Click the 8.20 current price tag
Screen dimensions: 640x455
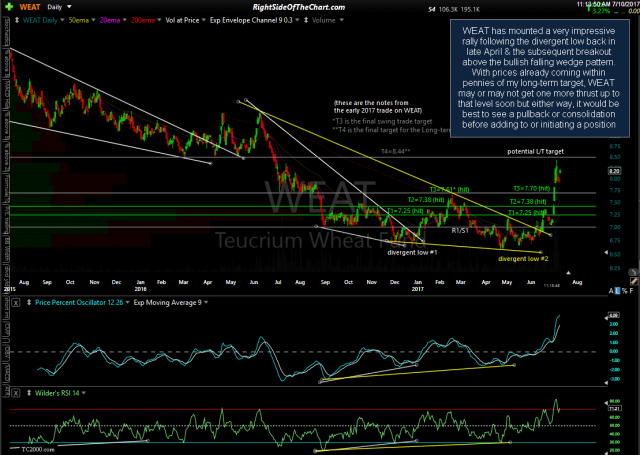[614, 171]
